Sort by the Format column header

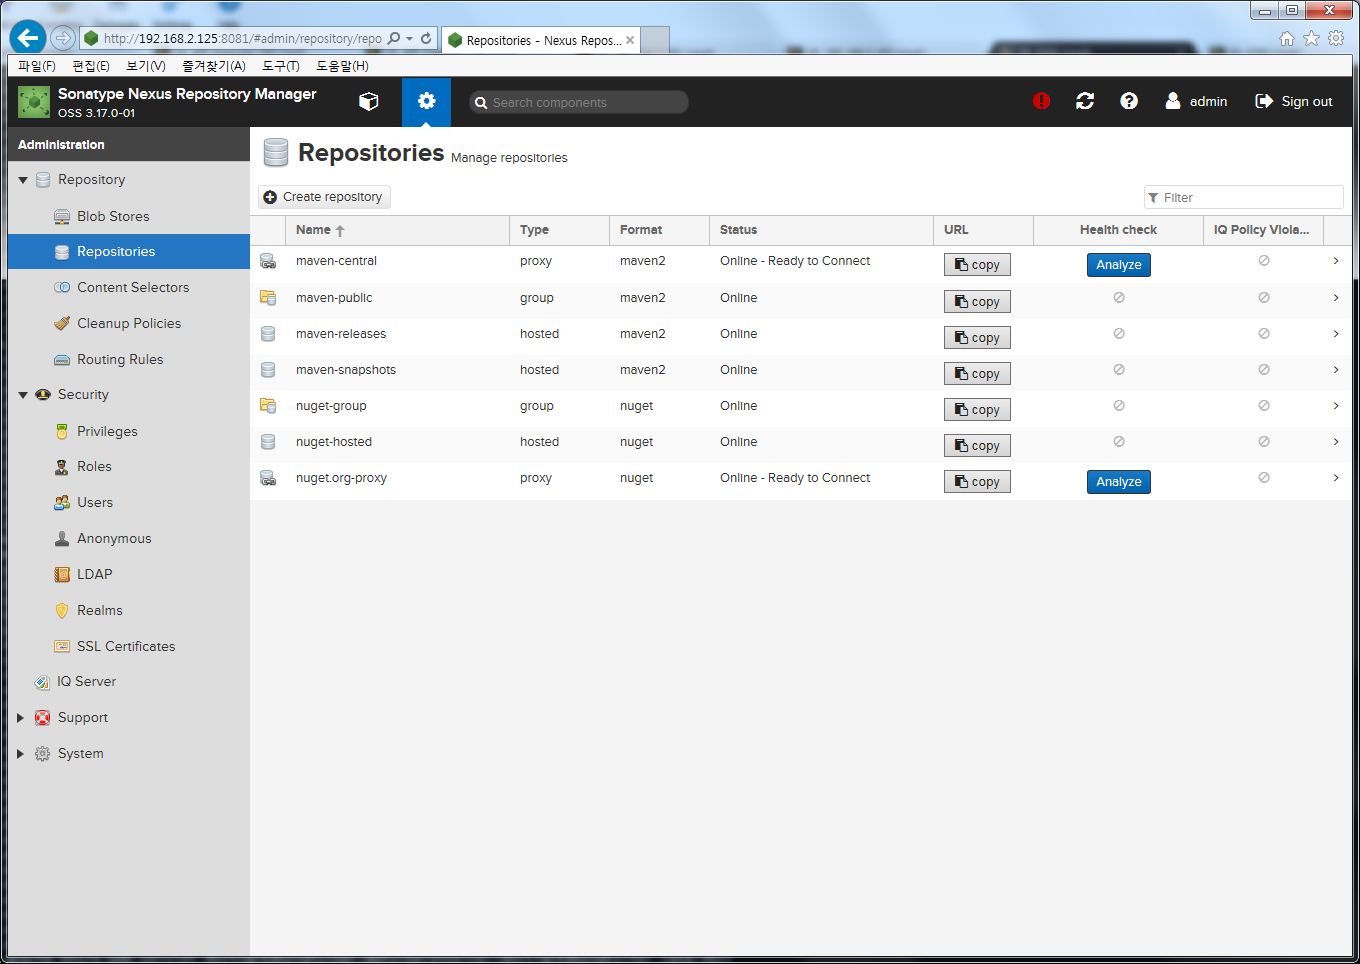(659, 230)
